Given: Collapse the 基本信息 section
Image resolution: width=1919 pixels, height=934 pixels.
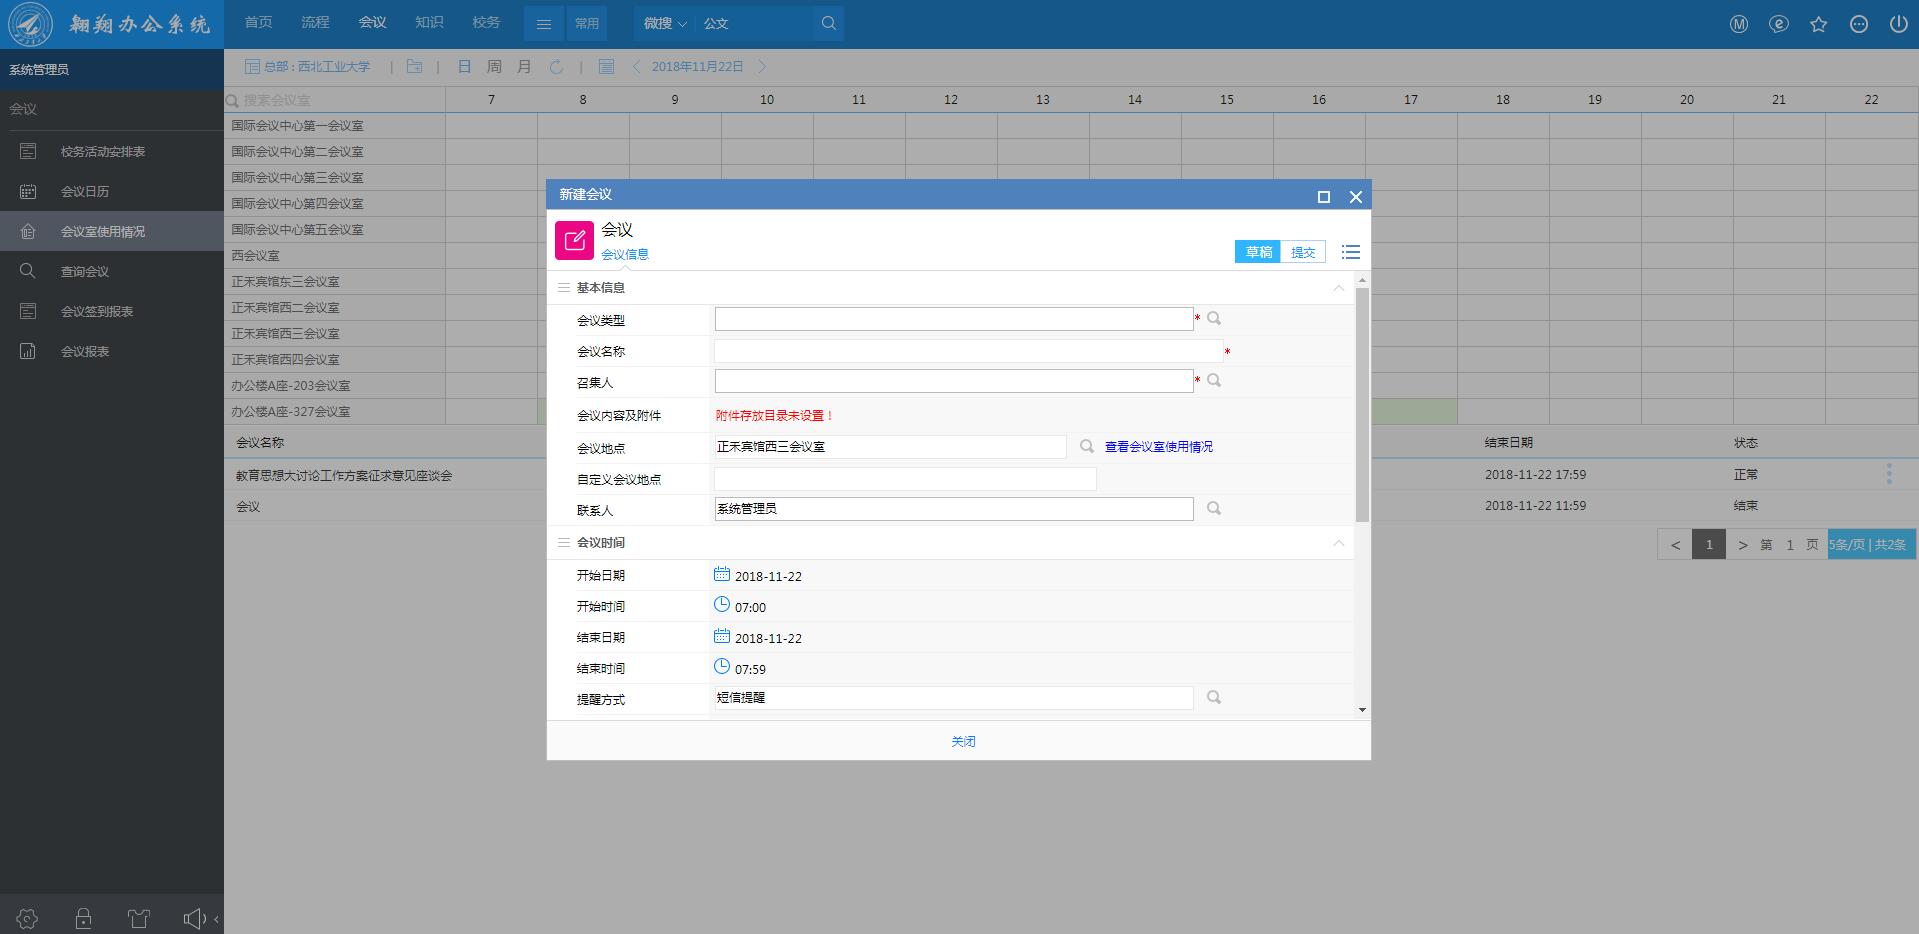Looking at the screenshot, I should 1338,288.
